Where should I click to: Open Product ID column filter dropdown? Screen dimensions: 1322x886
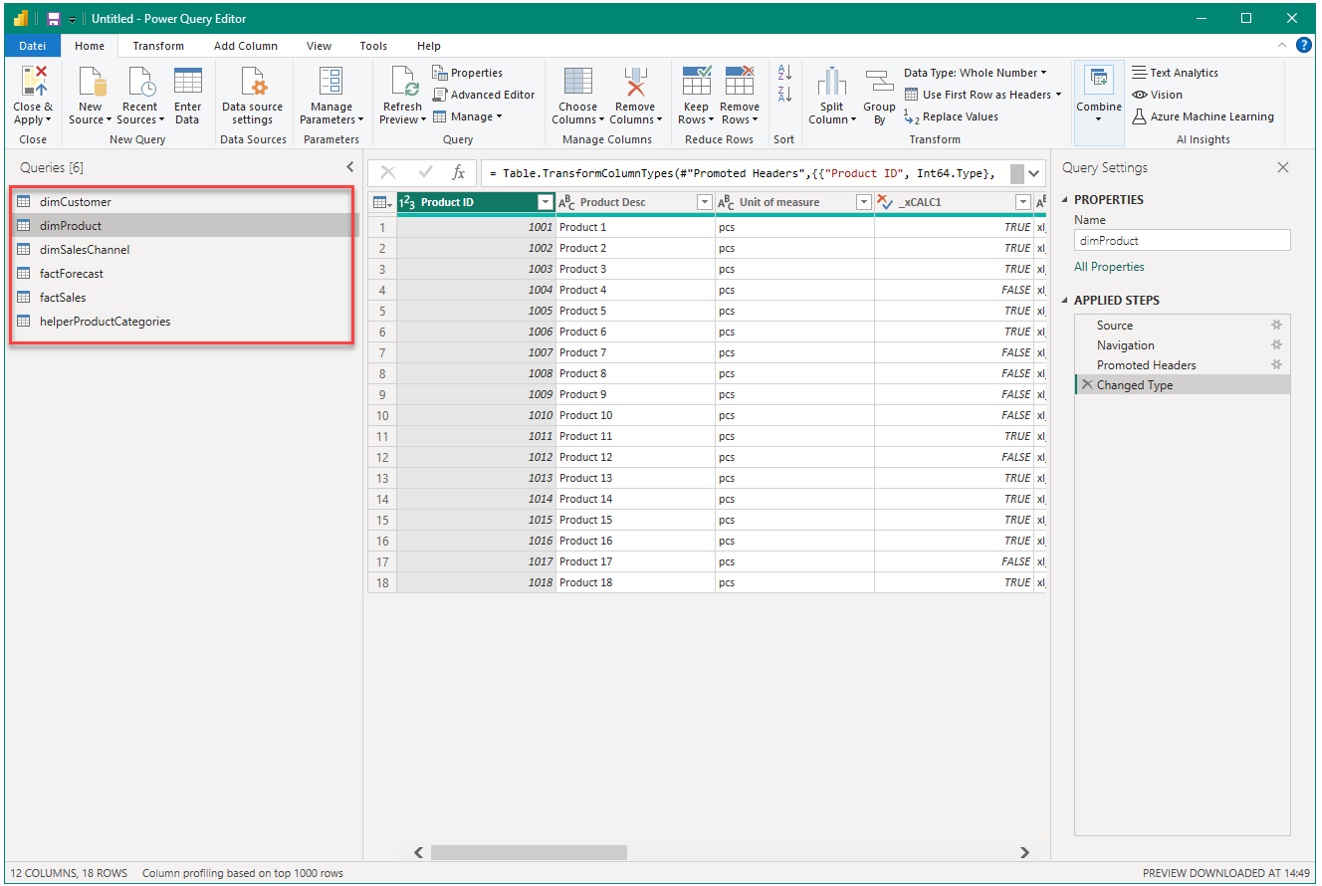coord(545,203)
